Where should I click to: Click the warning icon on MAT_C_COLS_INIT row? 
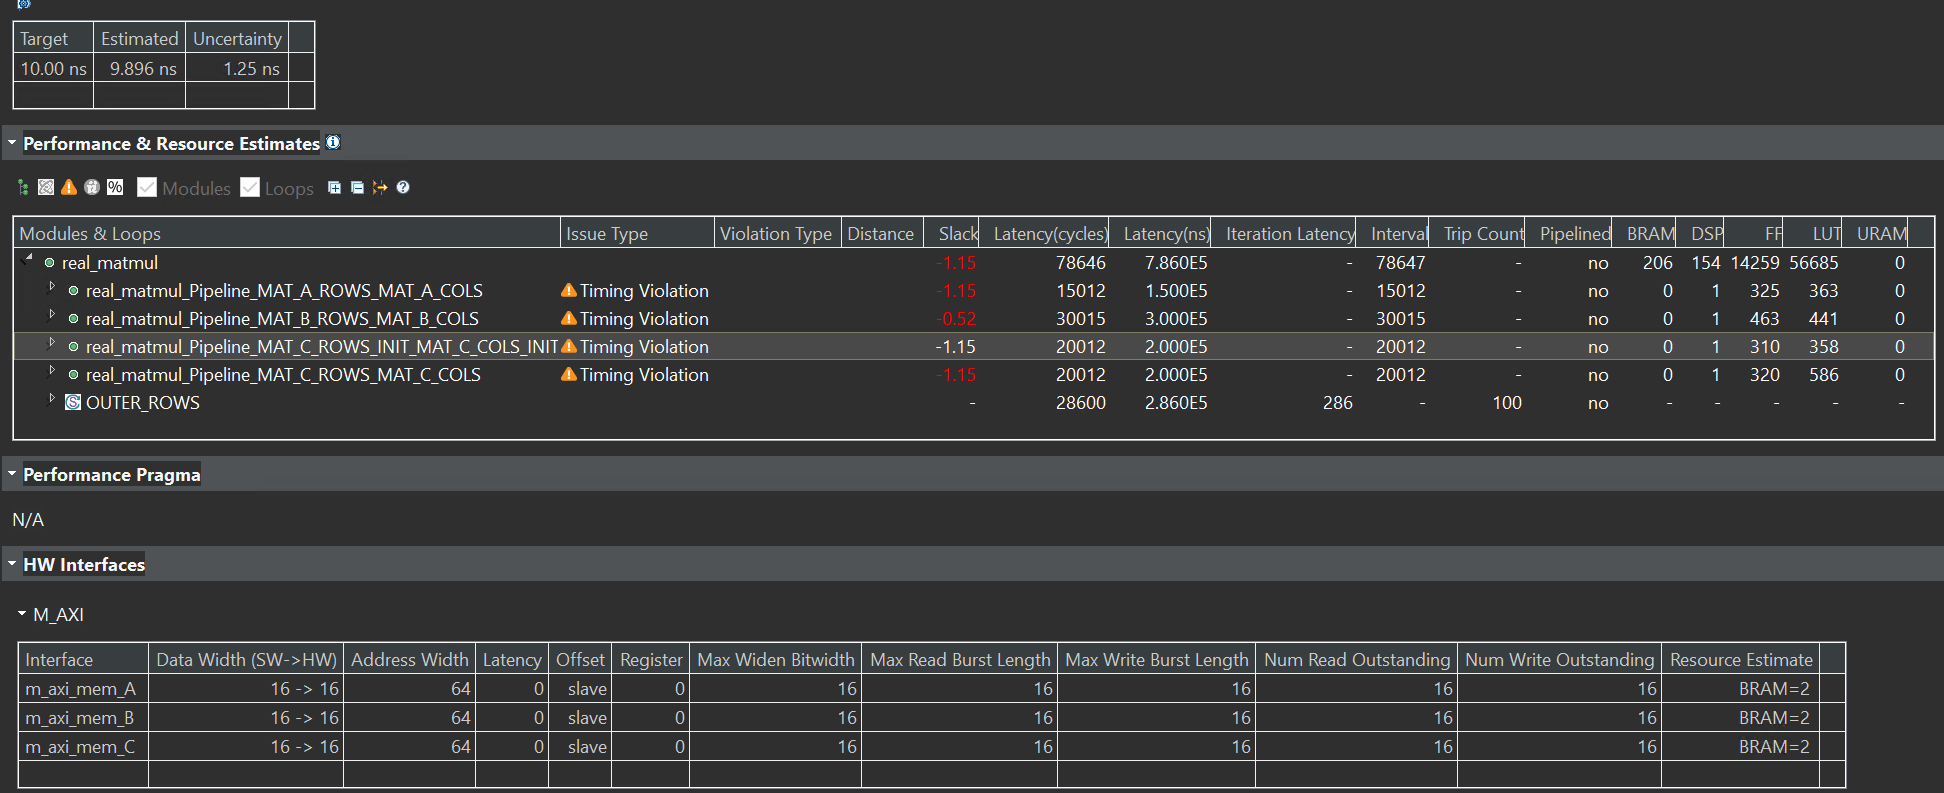569,346
